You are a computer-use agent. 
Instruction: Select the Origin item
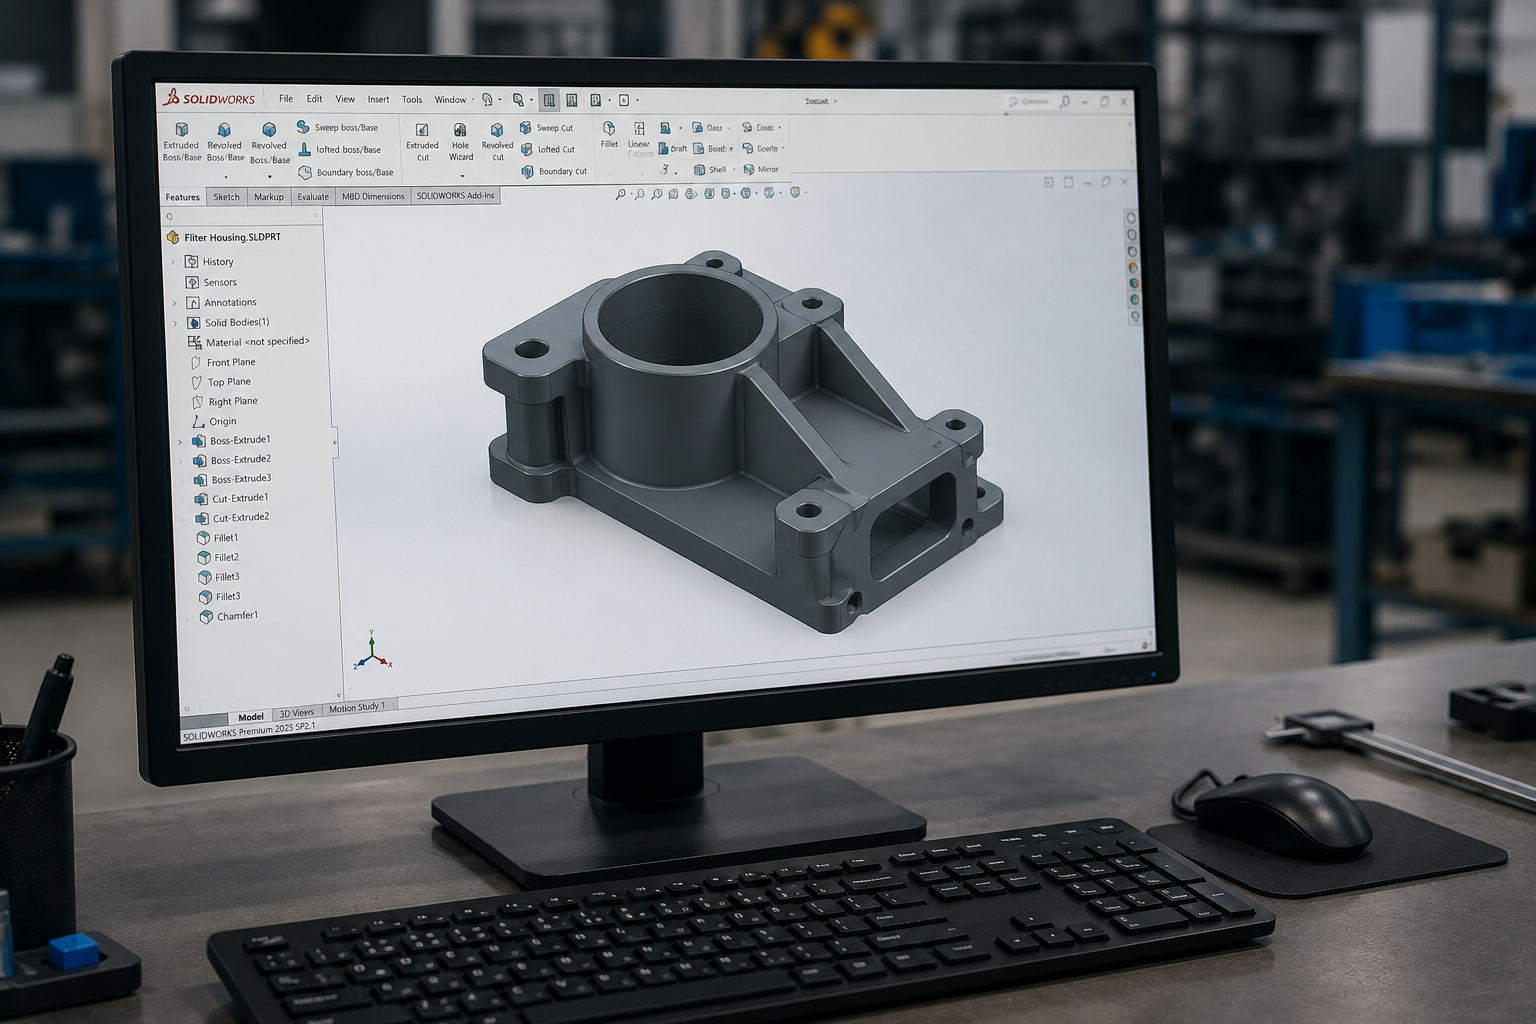[x=214, y=421]
